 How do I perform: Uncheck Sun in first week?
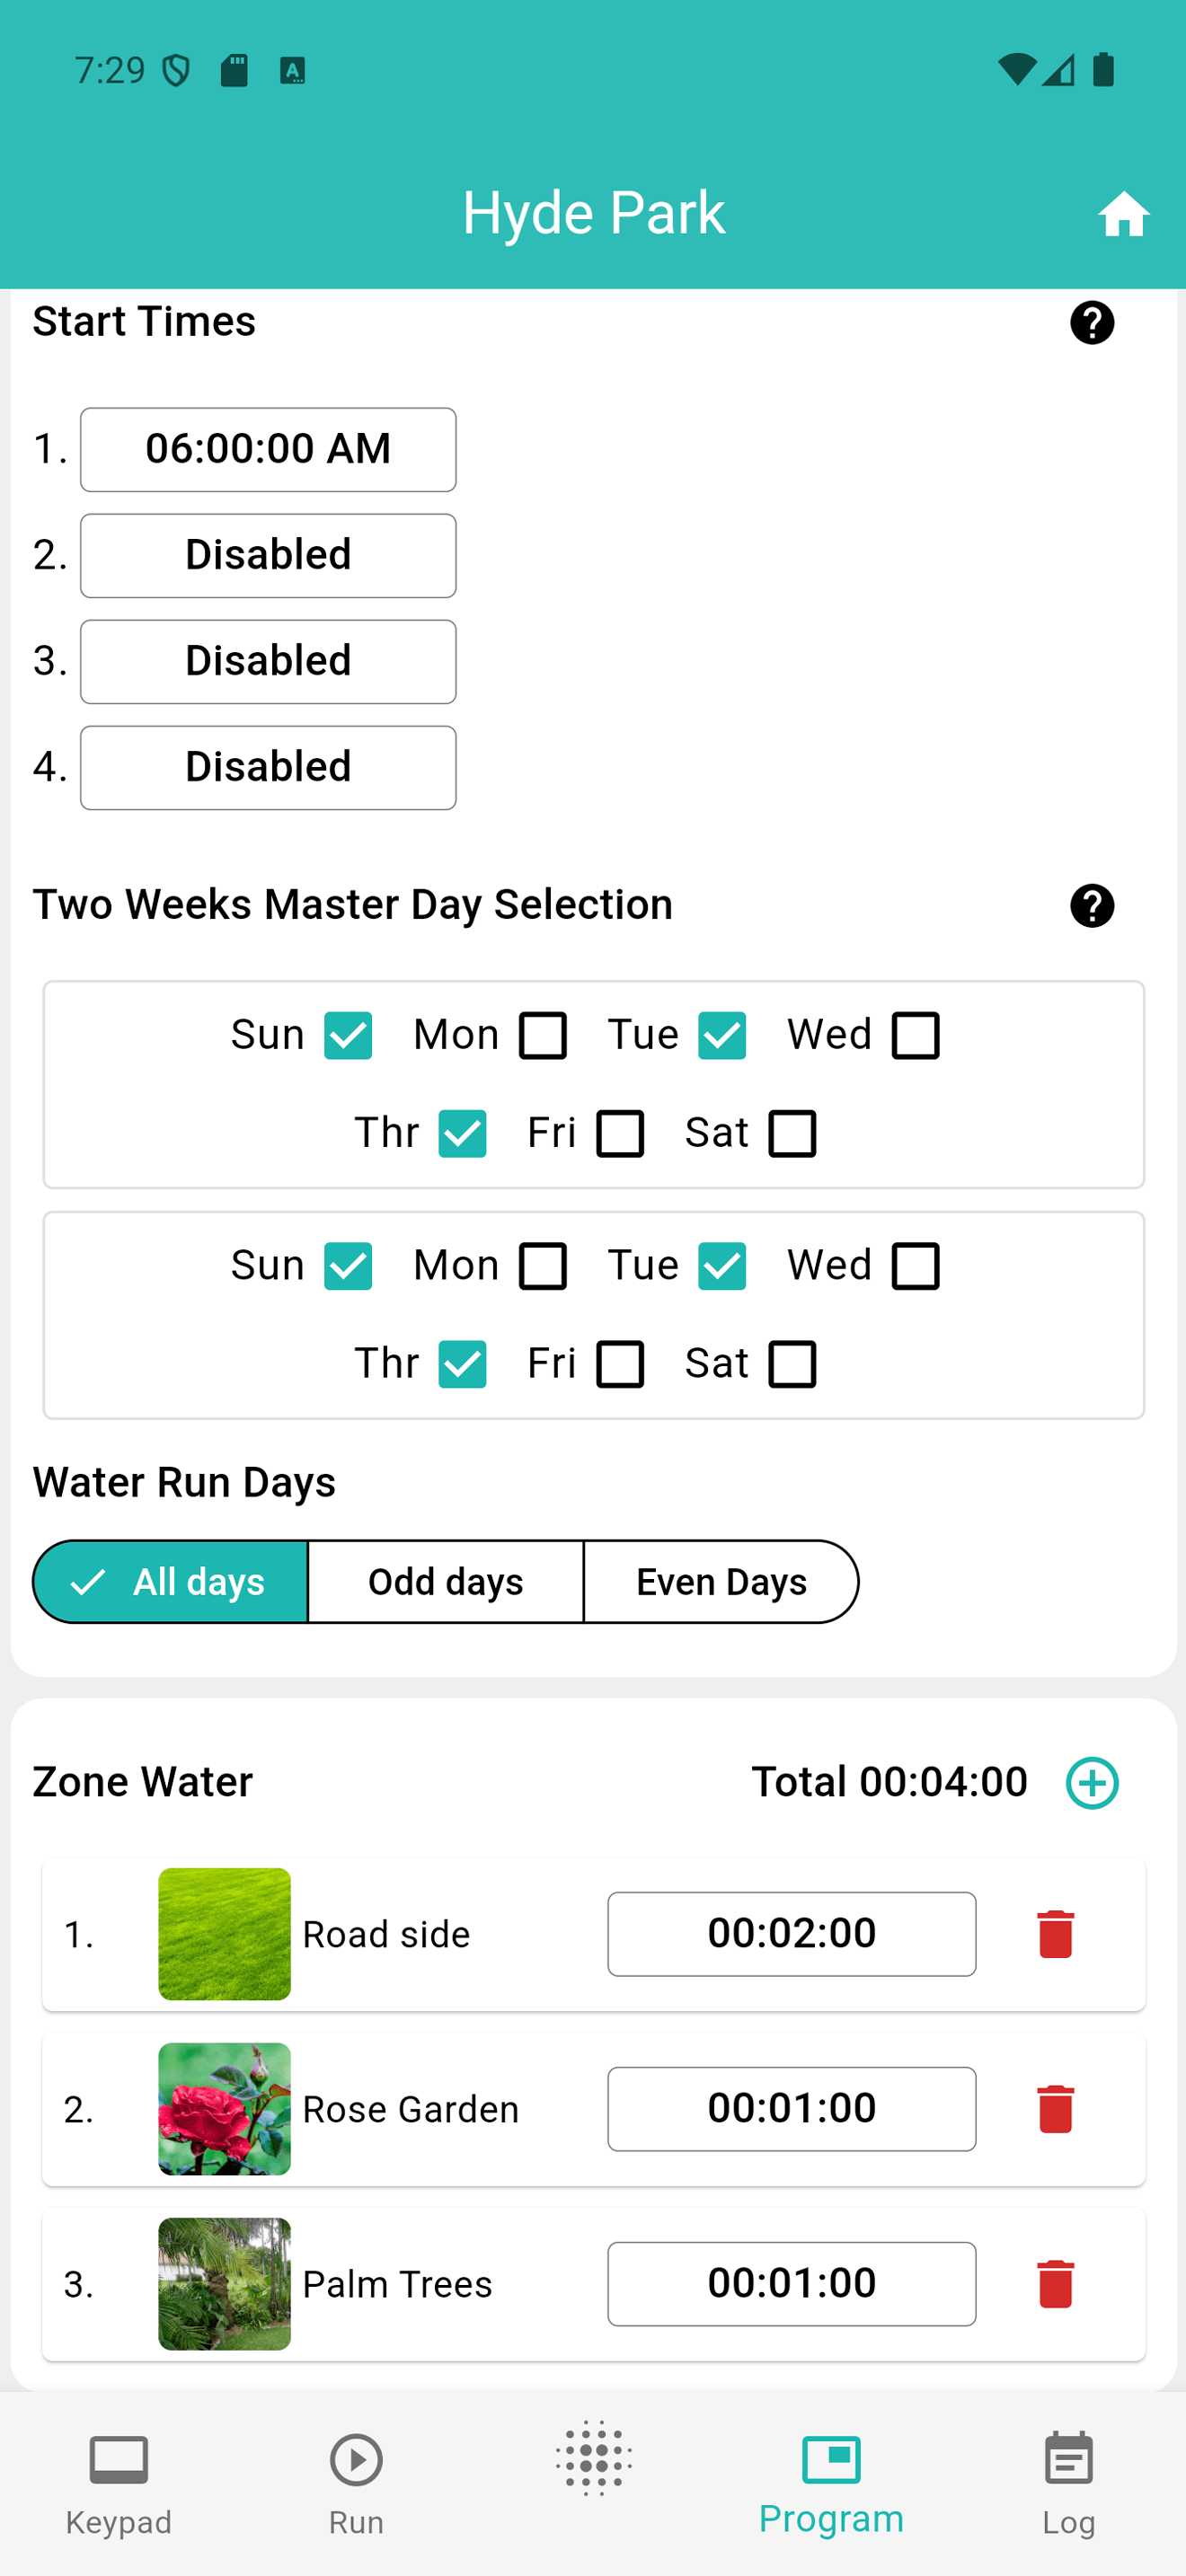point(348,1035)
